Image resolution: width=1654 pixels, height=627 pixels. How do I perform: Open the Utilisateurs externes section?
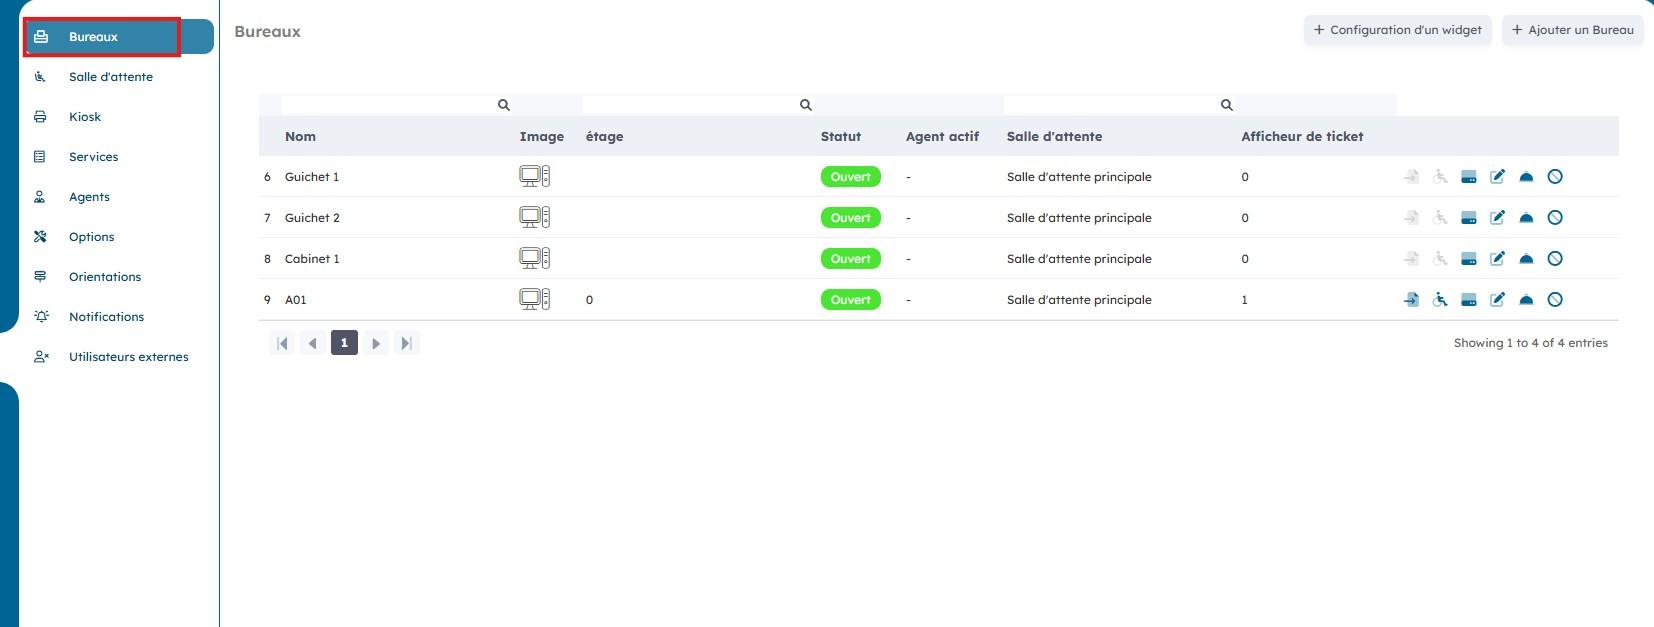[128, 357]
